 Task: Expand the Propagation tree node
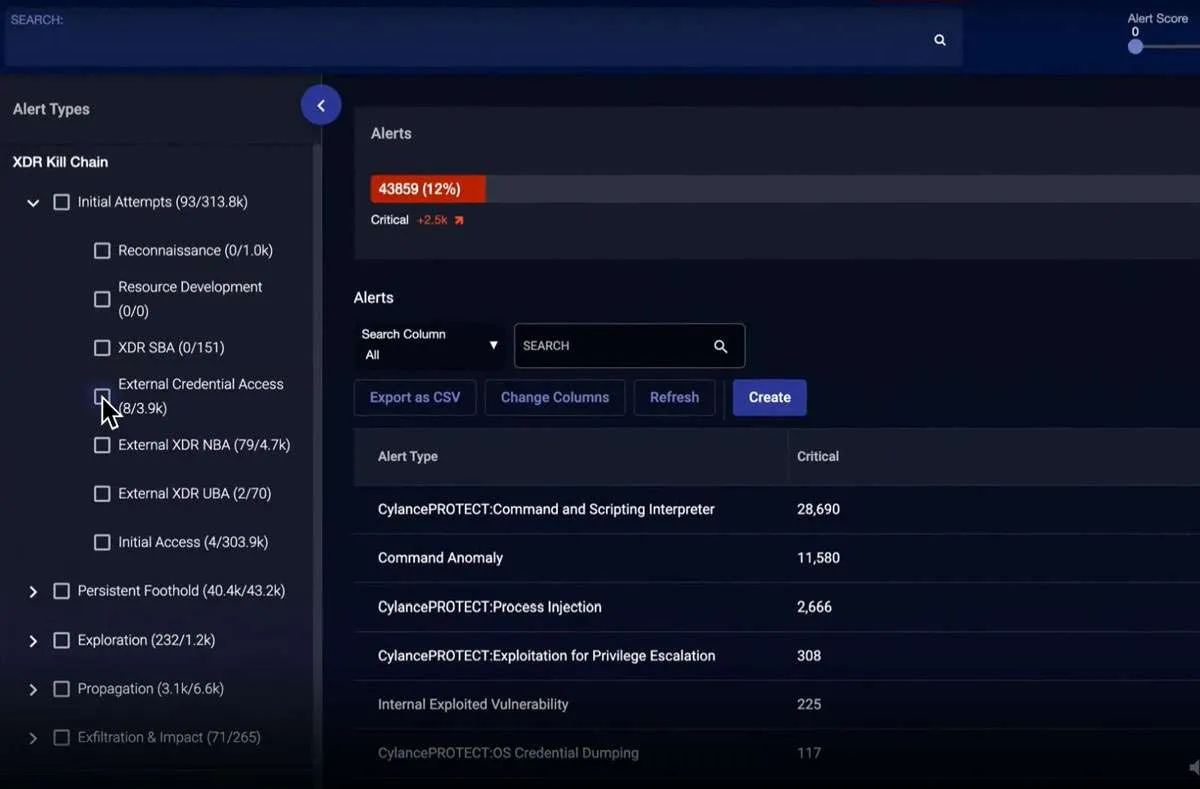coord(33,690)
